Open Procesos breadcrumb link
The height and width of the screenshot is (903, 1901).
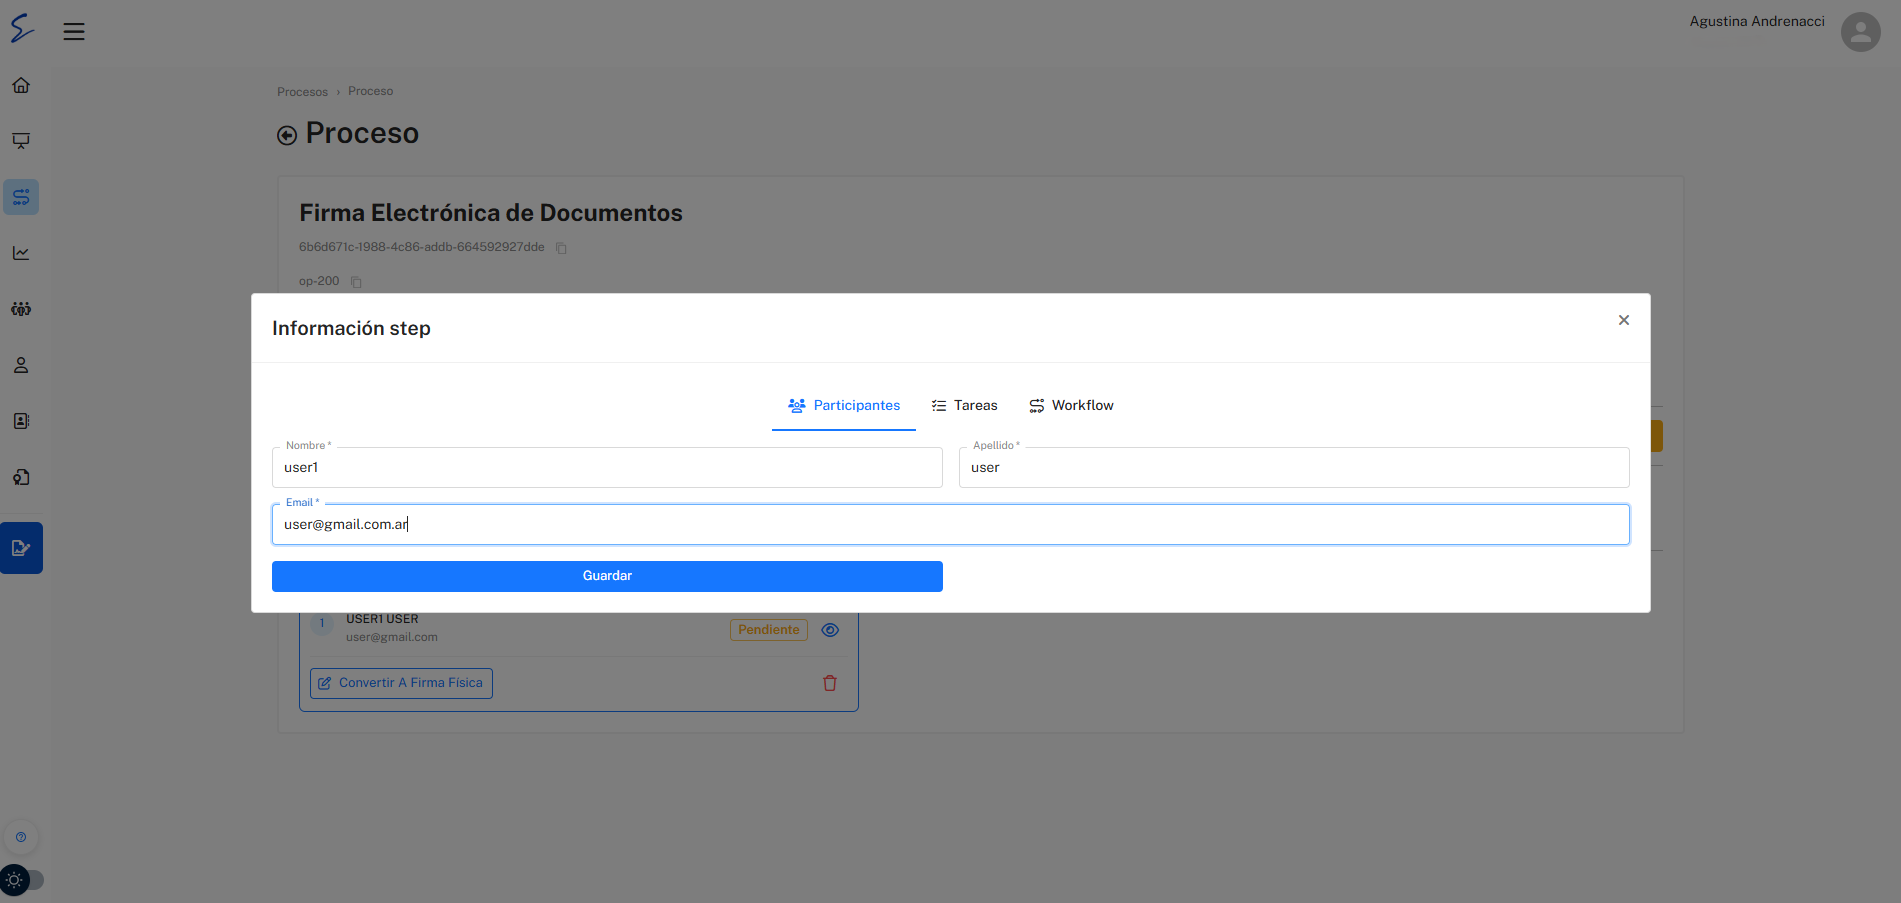(x=302, y=92)
